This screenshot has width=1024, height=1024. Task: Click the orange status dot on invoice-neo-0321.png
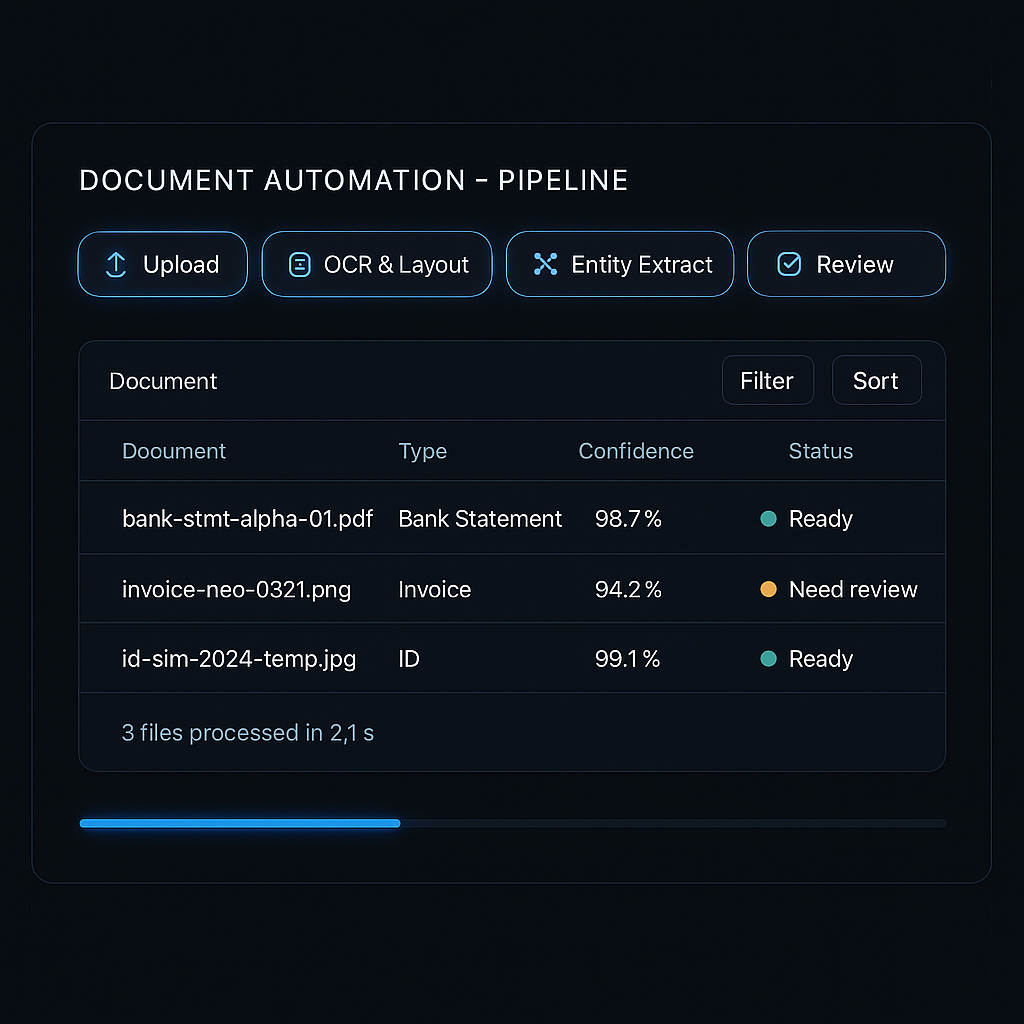(x=768, y=589)
